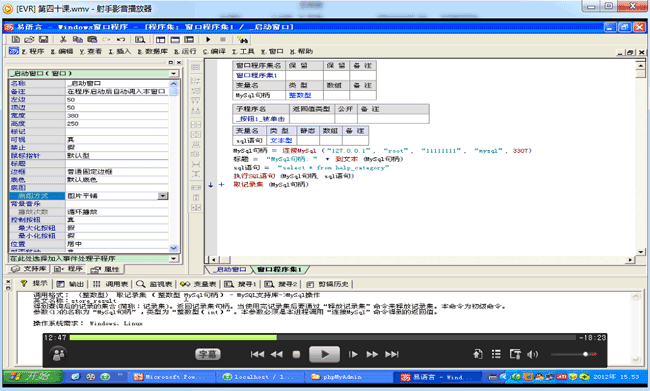Click the player playlist icon

click(496, 354)
